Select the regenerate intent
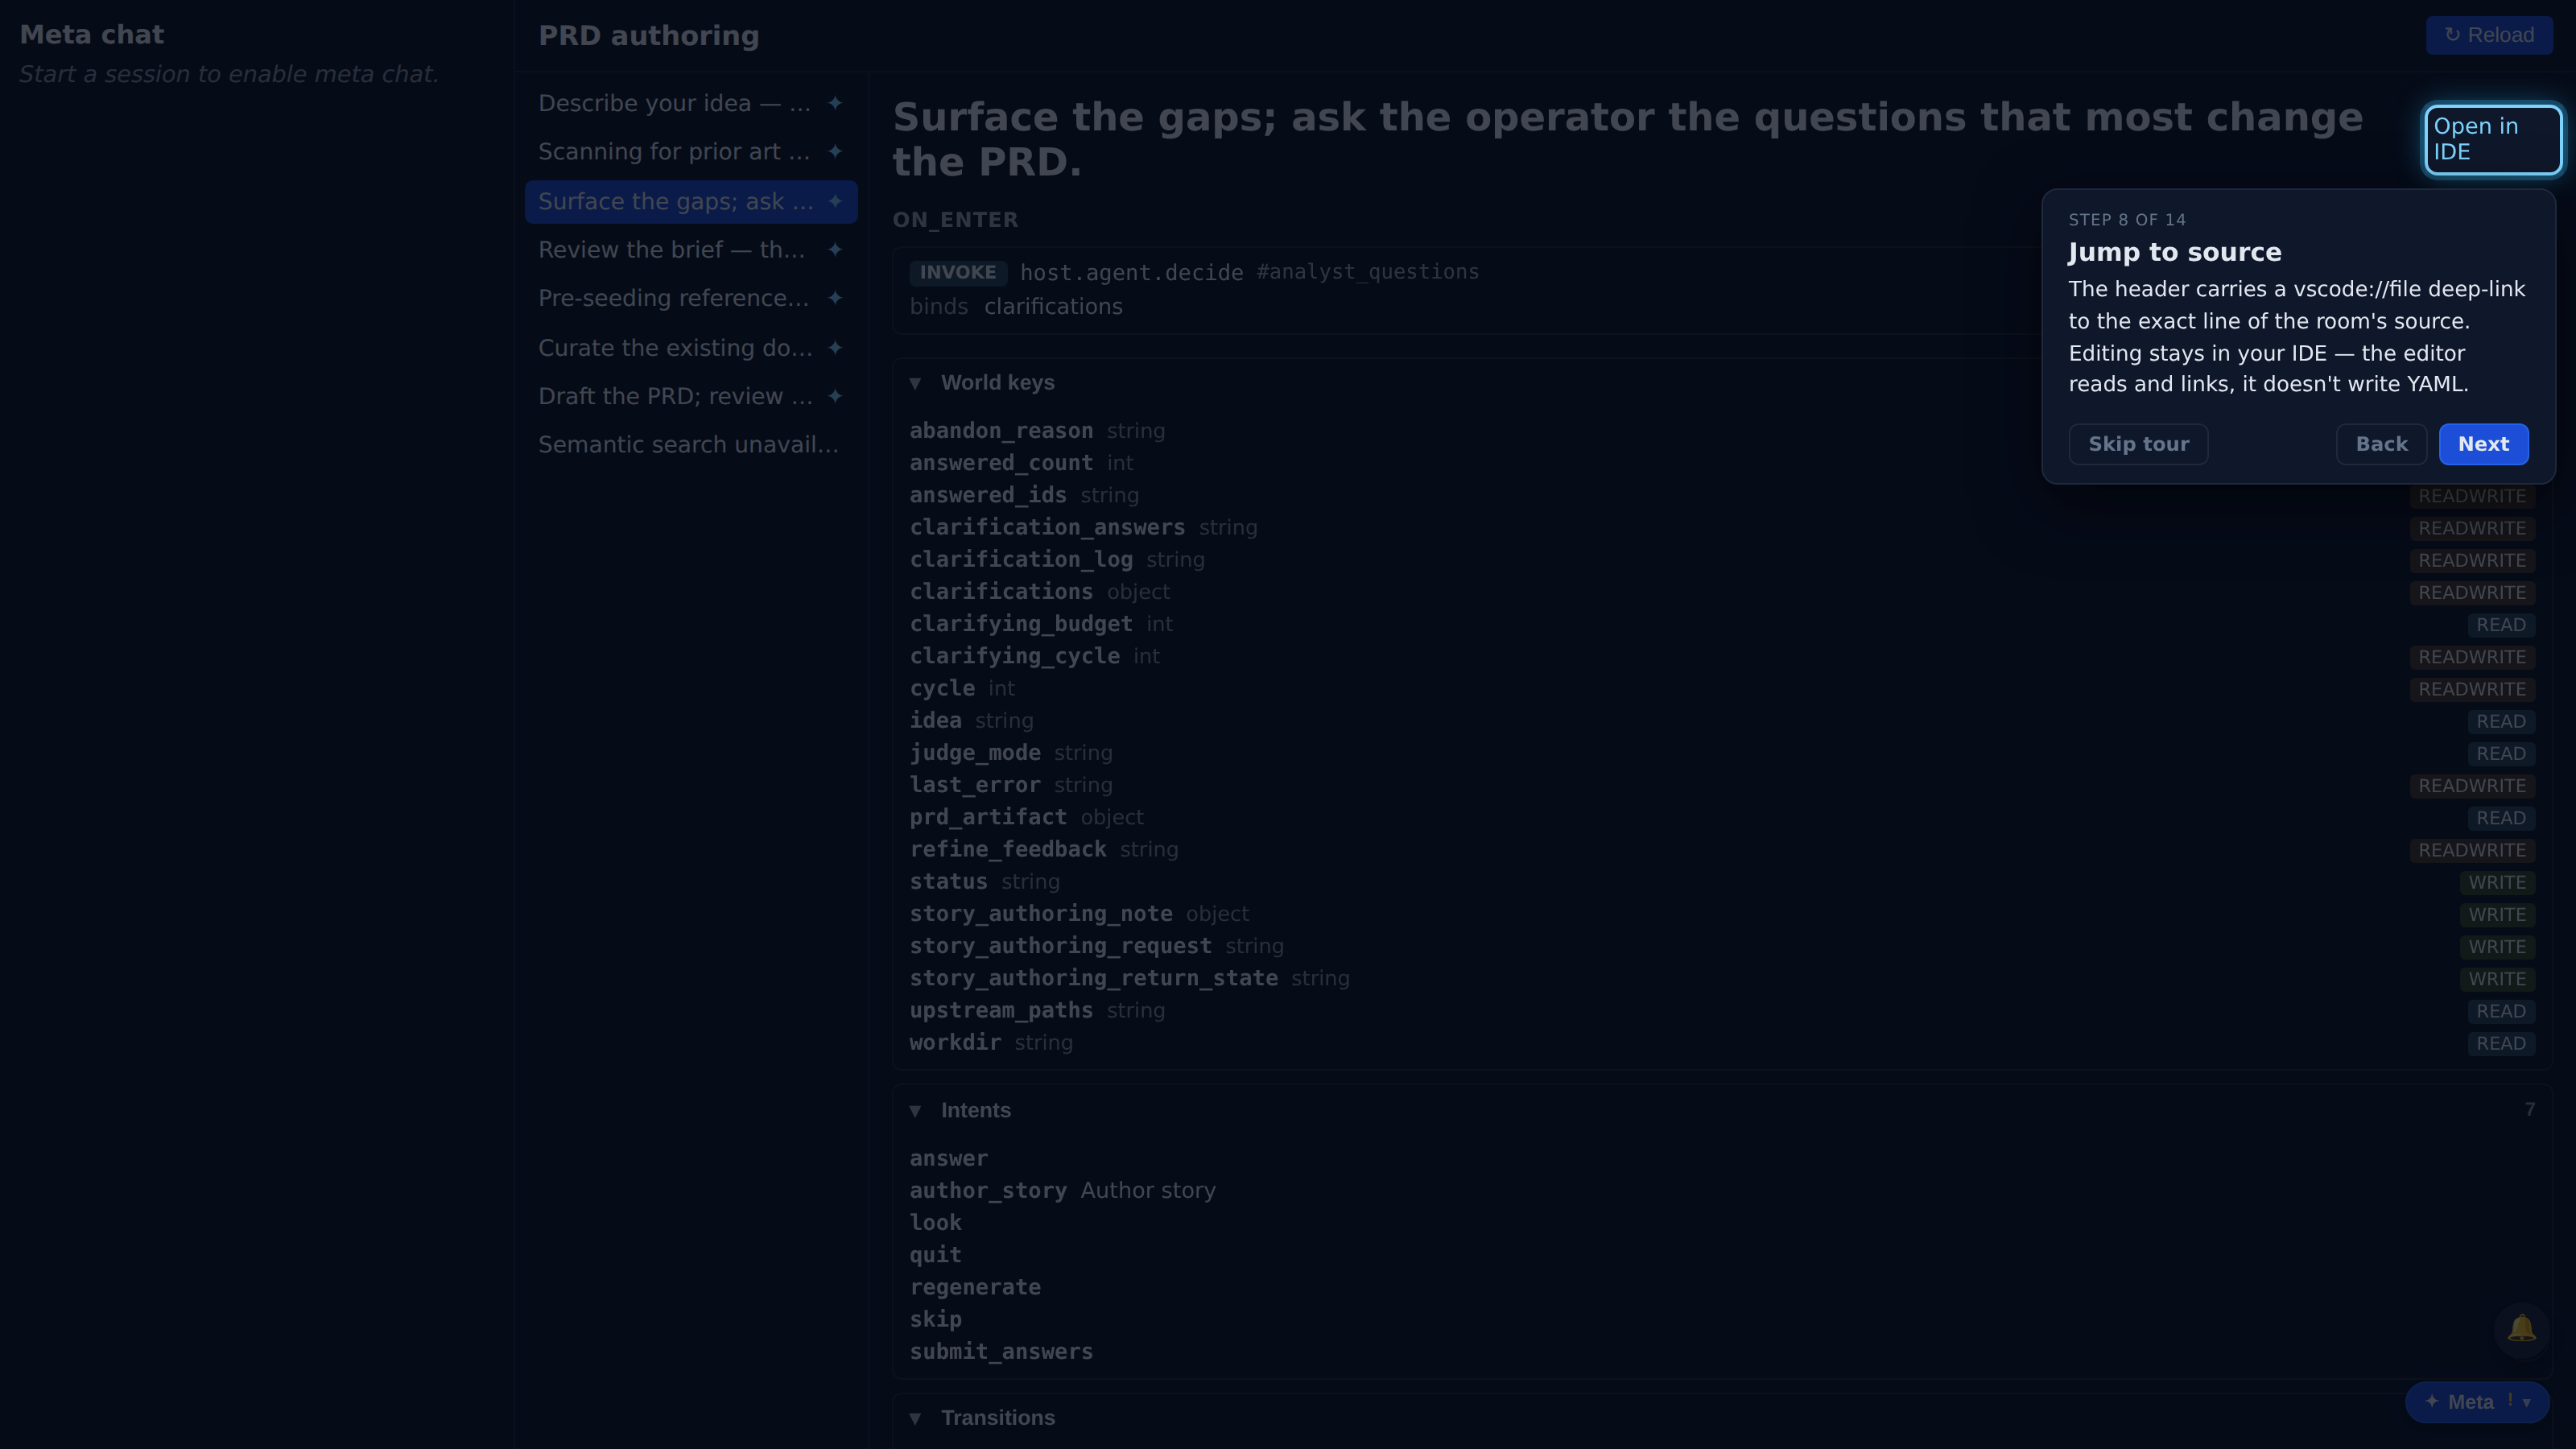This screenshot has width=2576, height=1449. click(975, 1288)
